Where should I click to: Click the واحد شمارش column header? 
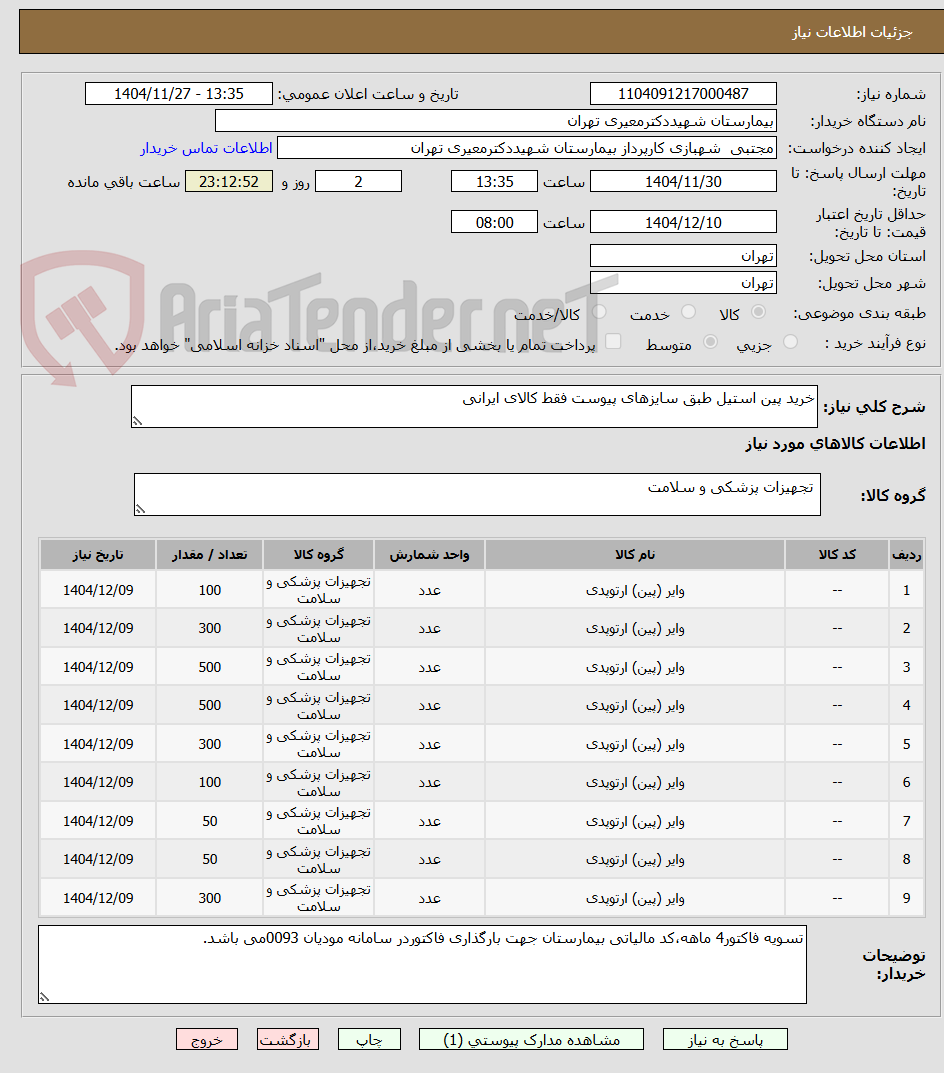(x=429, y=554)
